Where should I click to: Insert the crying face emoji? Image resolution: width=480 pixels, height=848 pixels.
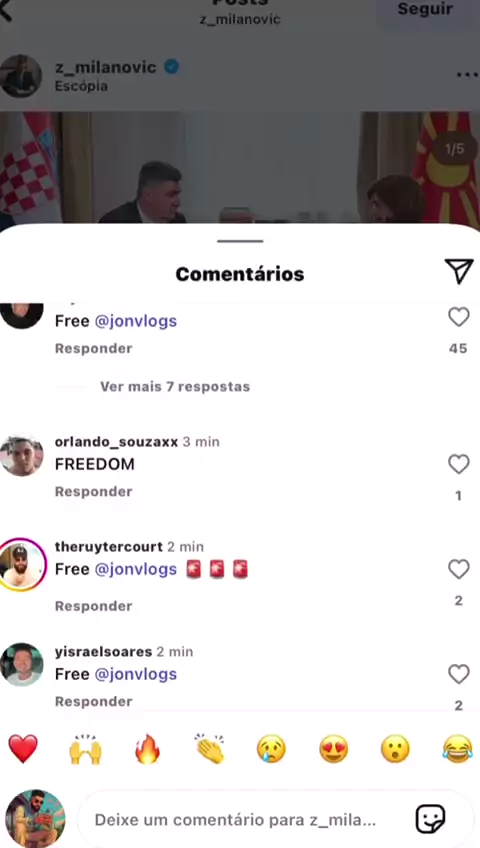[x=271, y=749]
